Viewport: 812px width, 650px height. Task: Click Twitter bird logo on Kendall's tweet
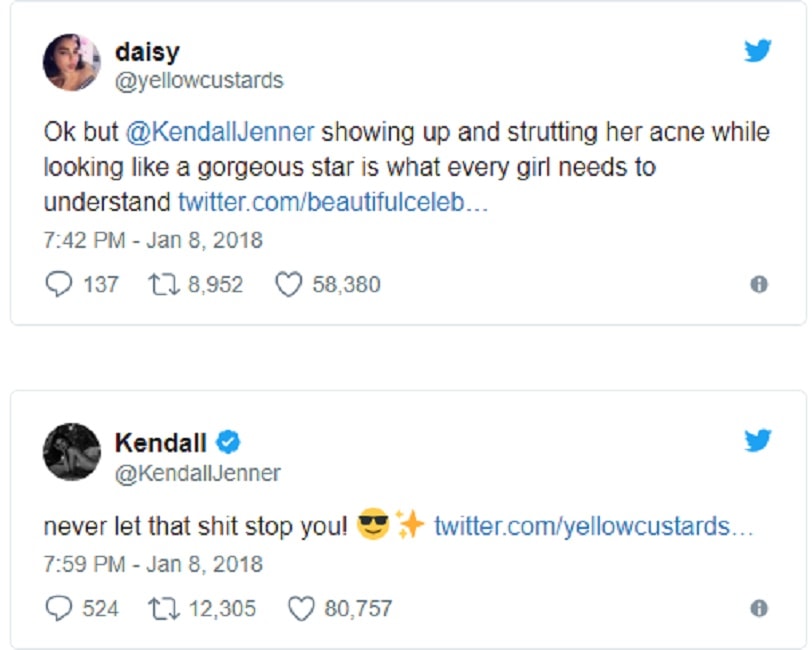point(758,440)
